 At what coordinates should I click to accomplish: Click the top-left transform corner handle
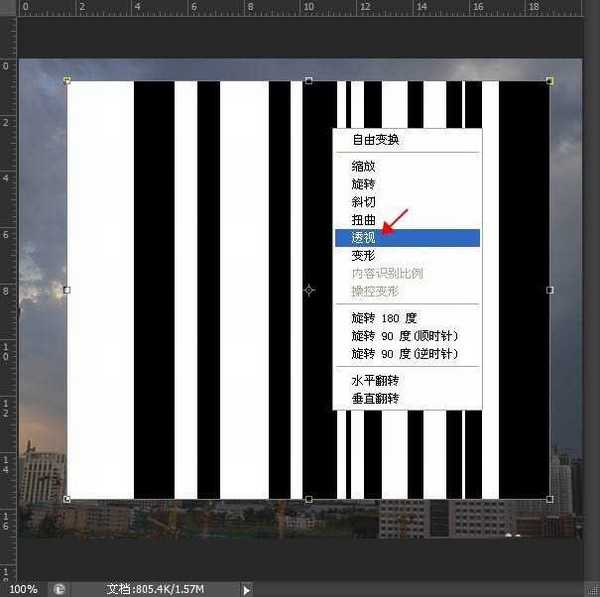67,80
